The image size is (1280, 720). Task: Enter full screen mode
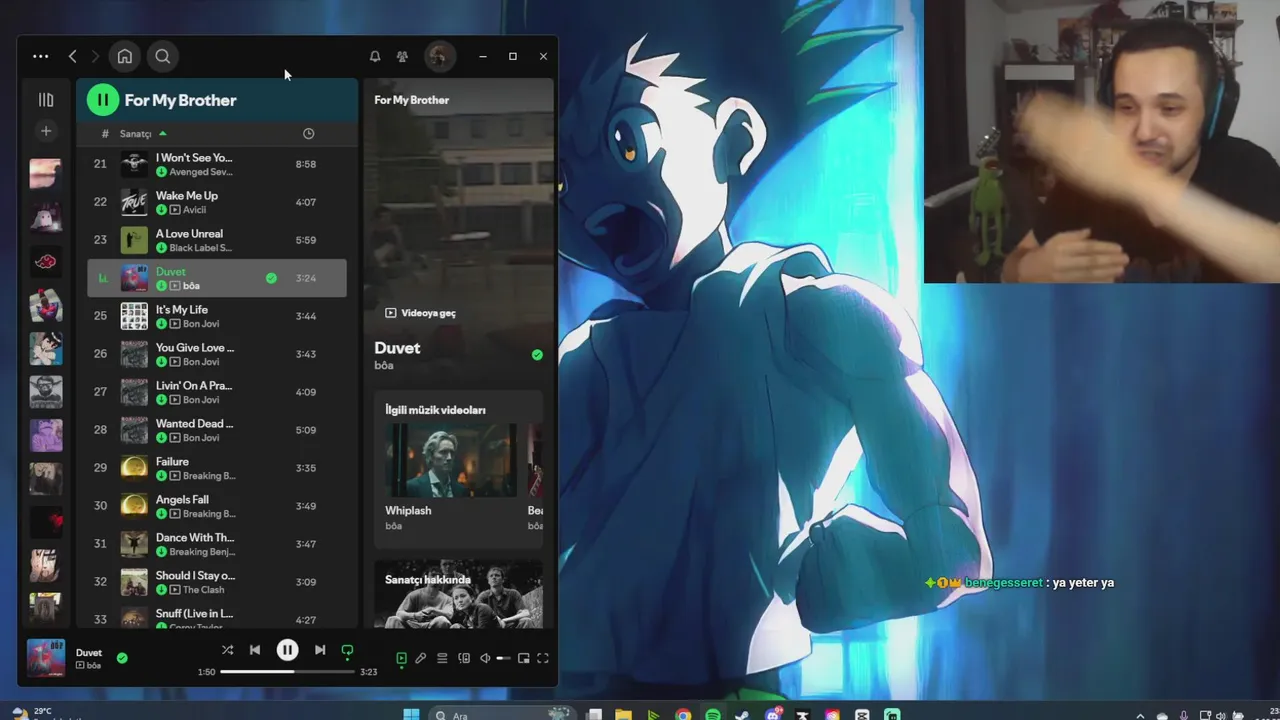[543, 658]
